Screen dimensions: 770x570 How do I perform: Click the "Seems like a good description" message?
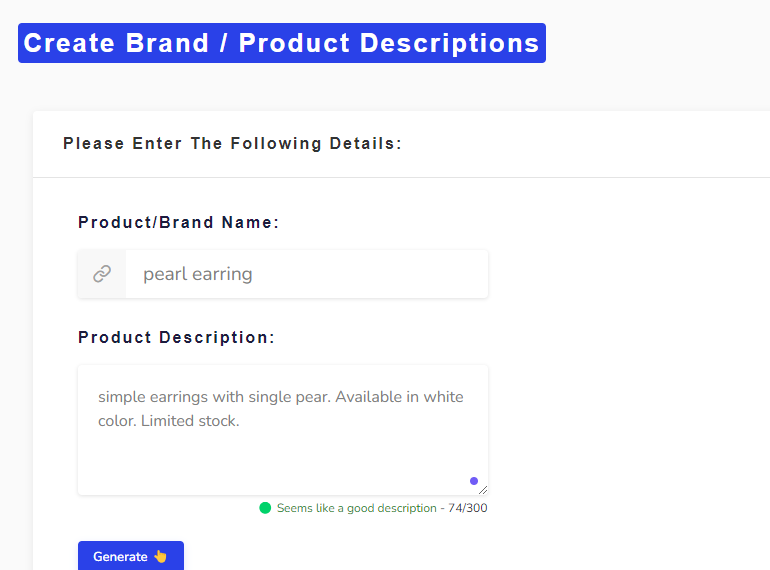[357, 508]
